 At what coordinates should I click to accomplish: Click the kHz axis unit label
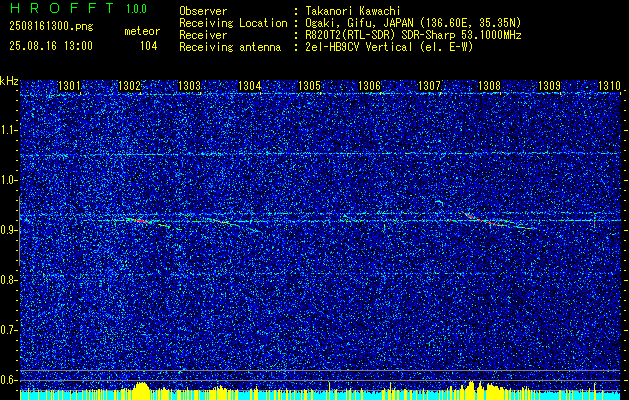tap(9, 81)
